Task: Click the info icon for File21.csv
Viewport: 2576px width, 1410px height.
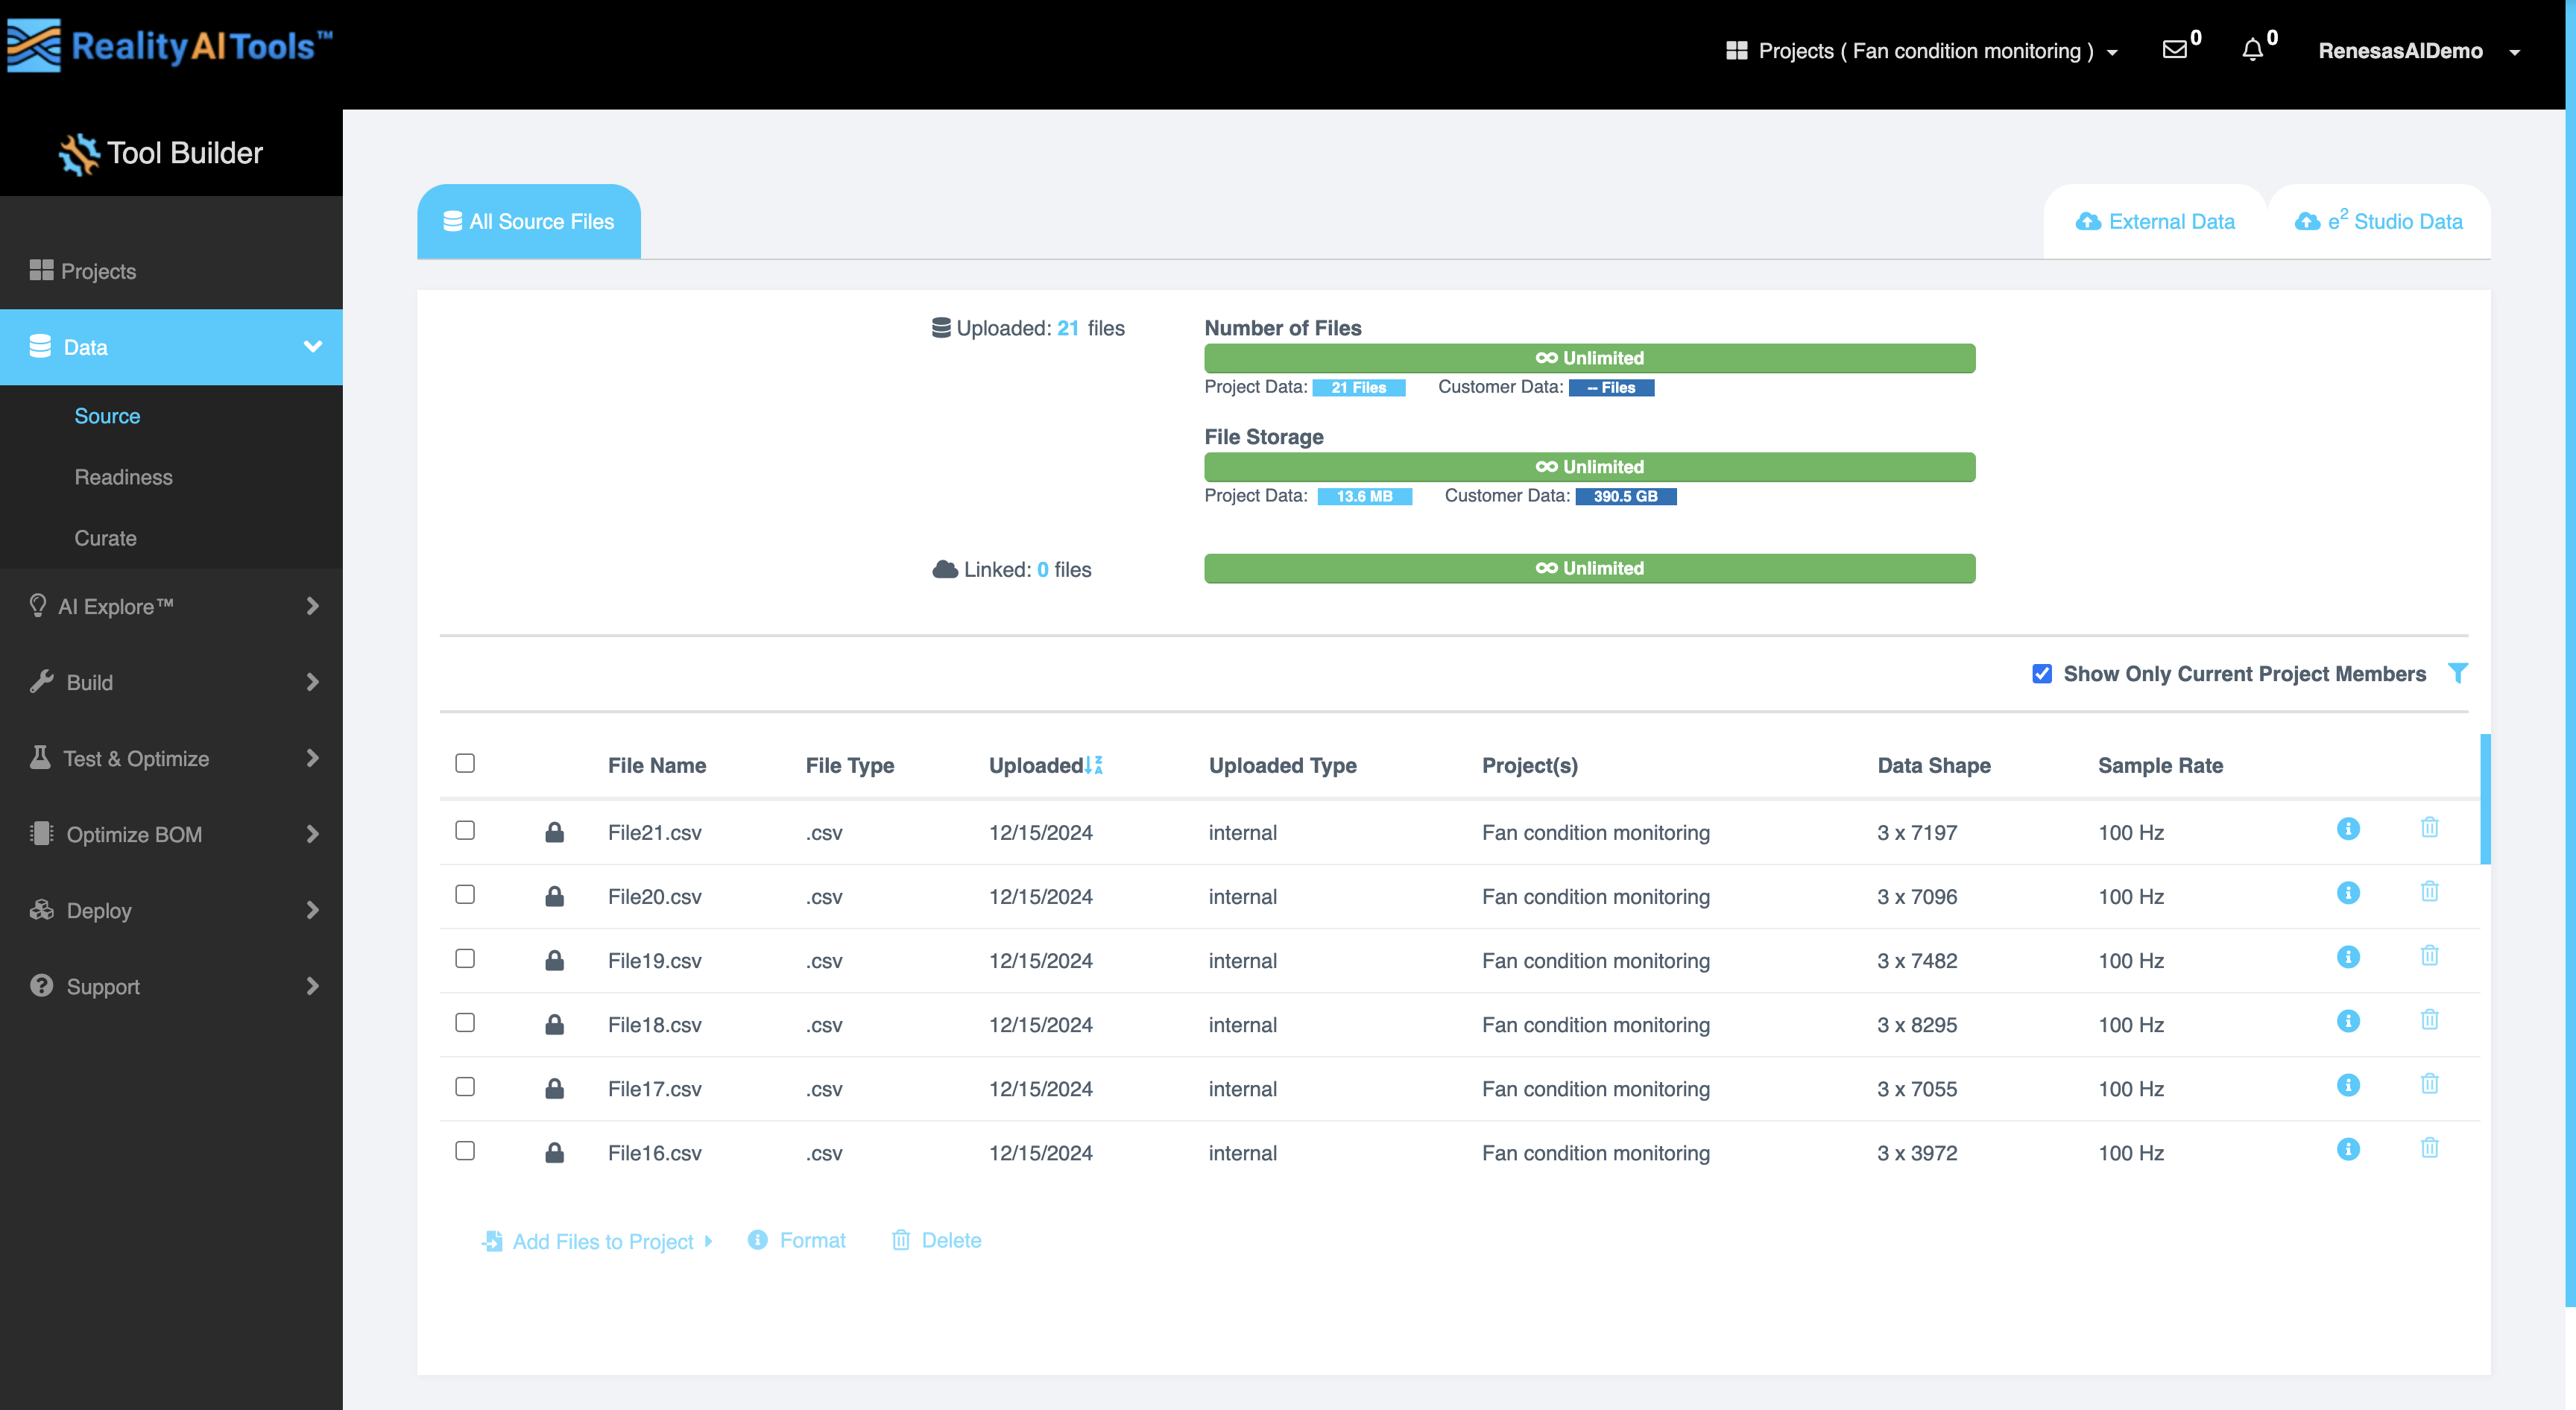Action: [2348, 829]
